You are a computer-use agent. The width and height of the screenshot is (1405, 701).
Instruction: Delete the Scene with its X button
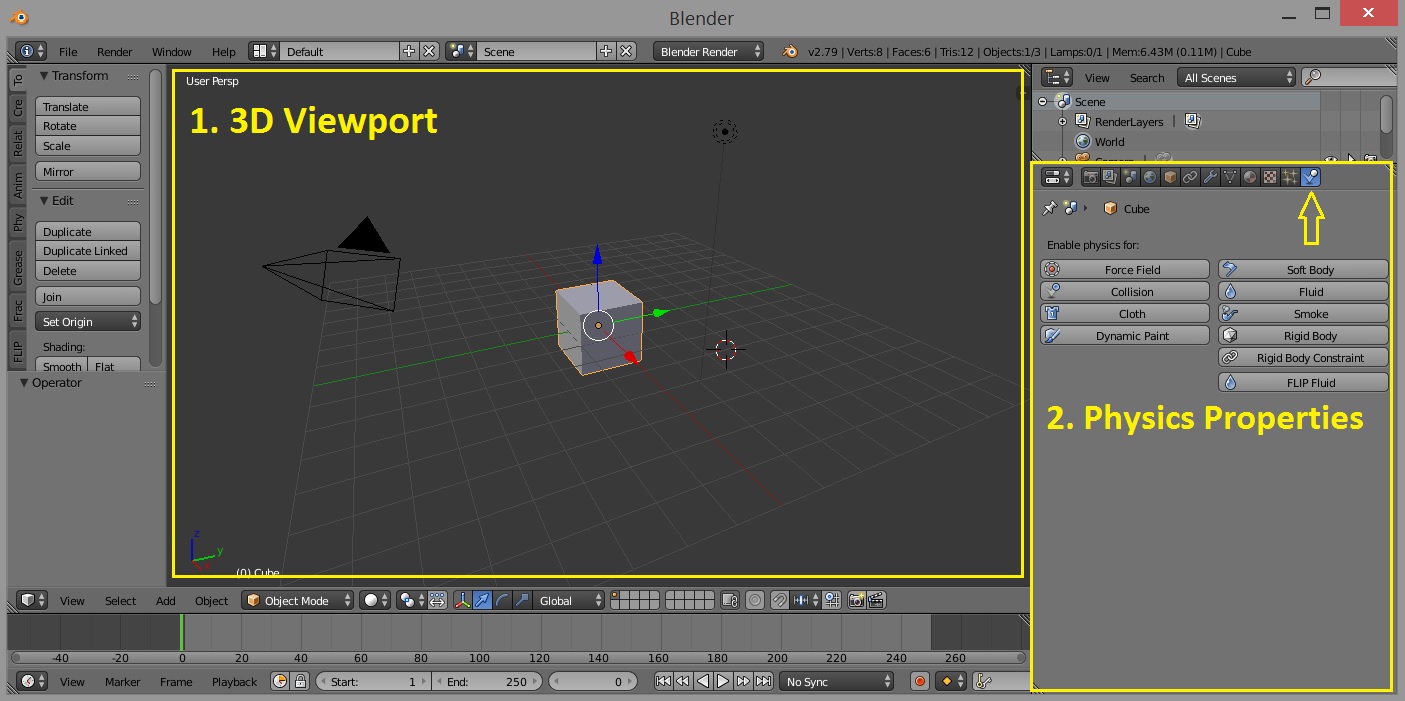click(x=626, y=51)
